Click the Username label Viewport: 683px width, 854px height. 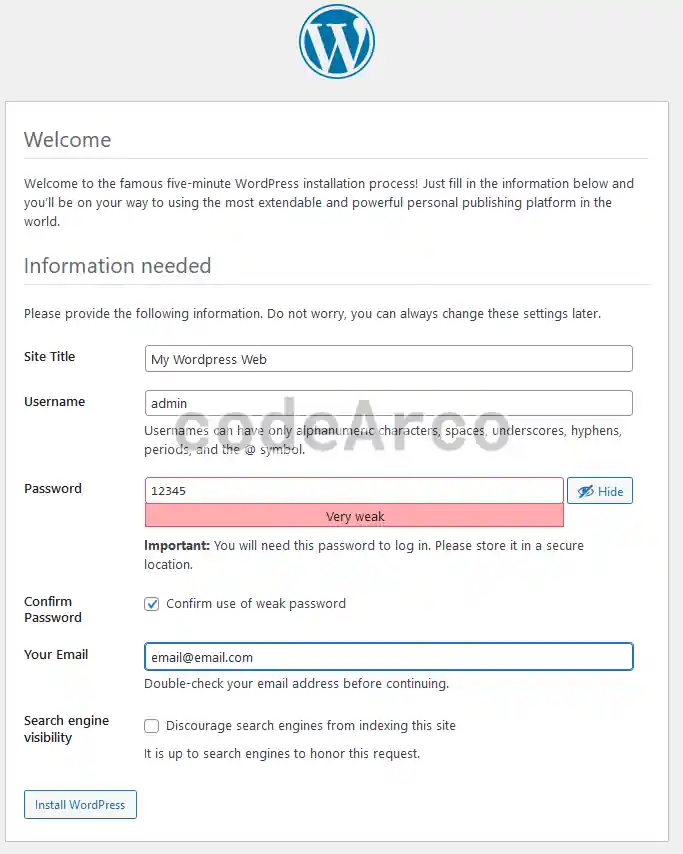coord(54,401)
